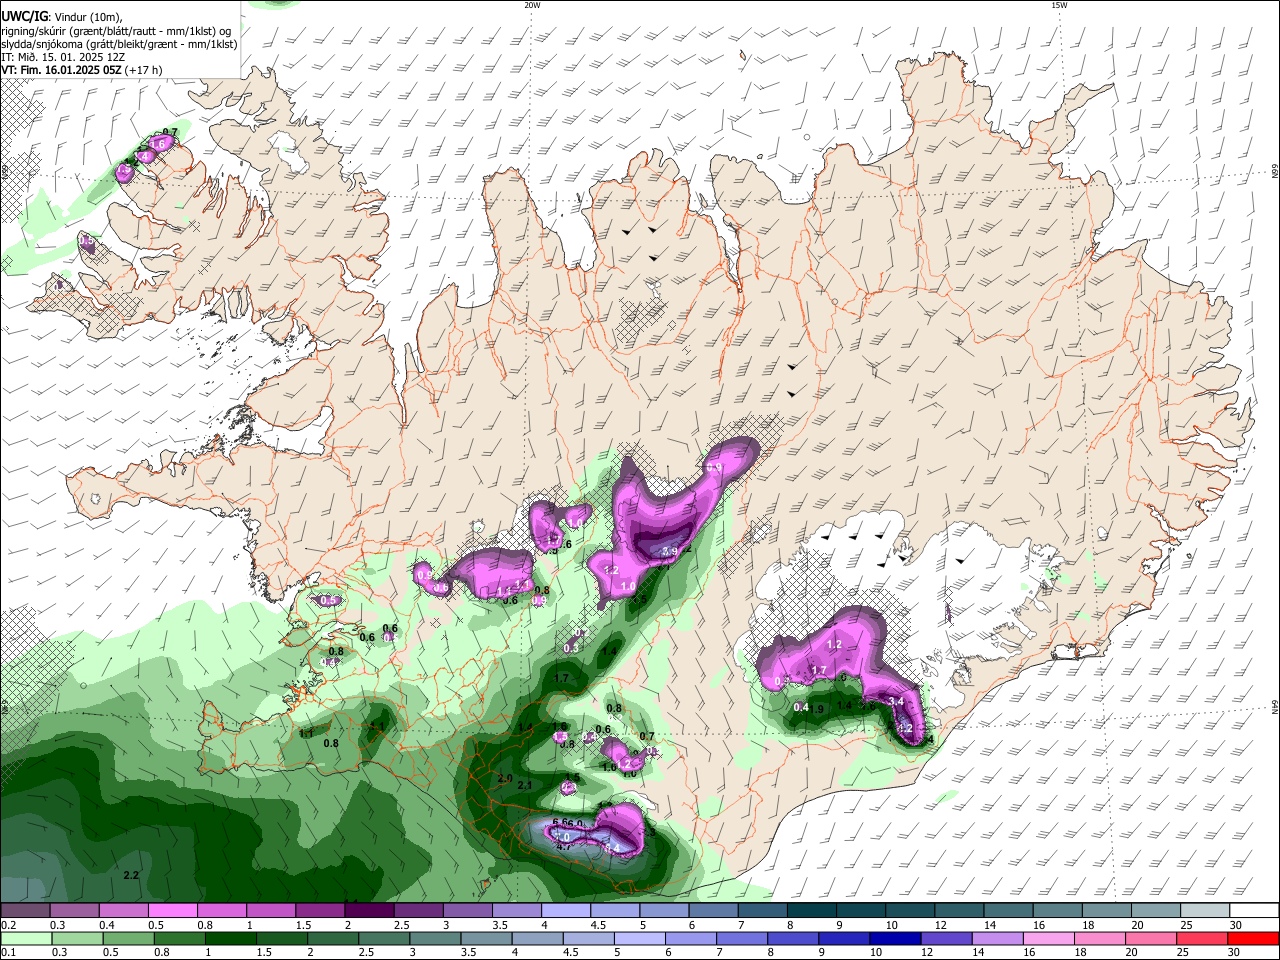1280x960 pixels.
Task: Select the deep blue 10–12 swatch, lower scale
Action: click(897, 938)
